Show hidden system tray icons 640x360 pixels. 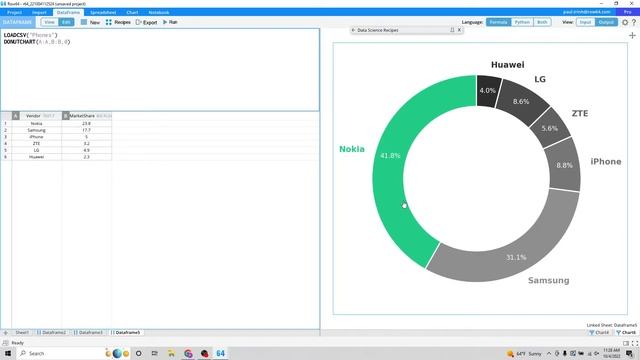[x=549, y=353]
